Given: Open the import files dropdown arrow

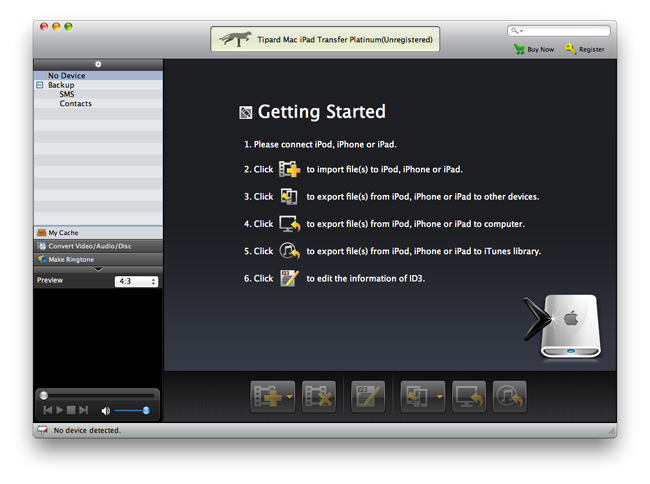Looking at the screenshot, I should tap(289, 397).
